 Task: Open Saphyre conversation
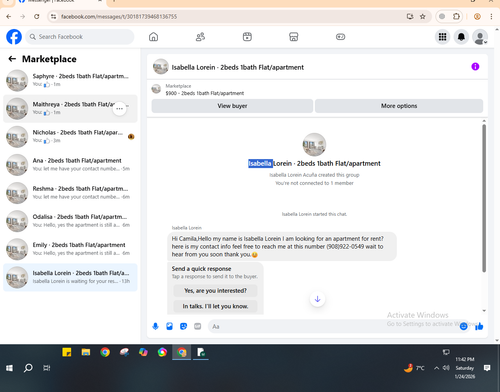click(70, 80)
